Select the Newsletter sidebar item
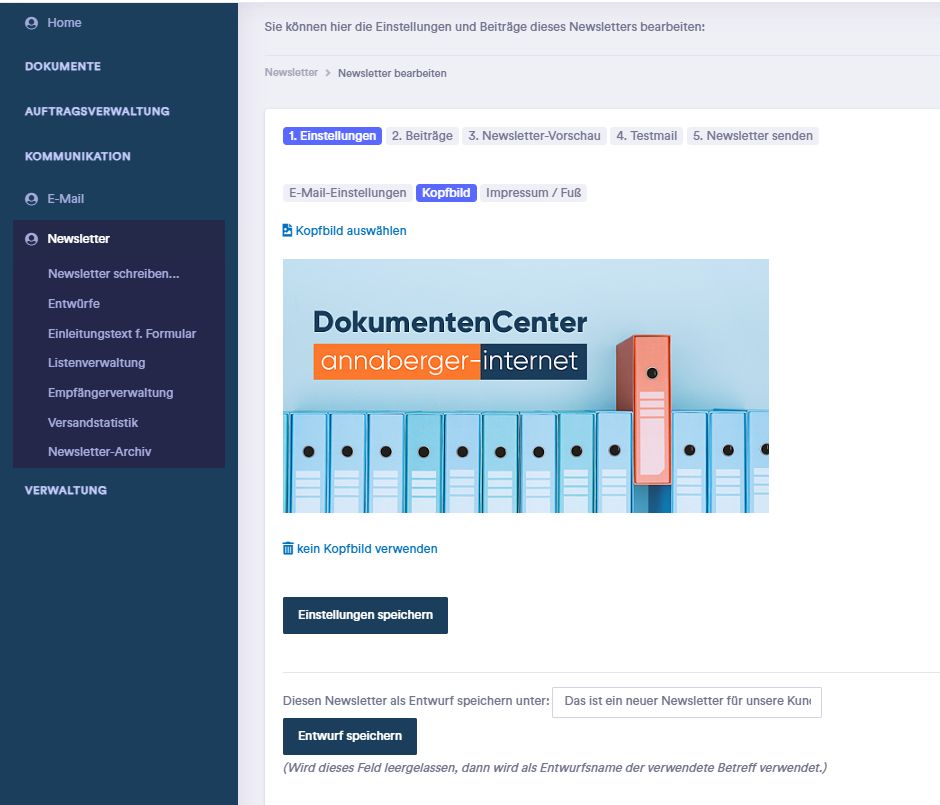Viewport: 940px width, 805px height. pos(79,239)
